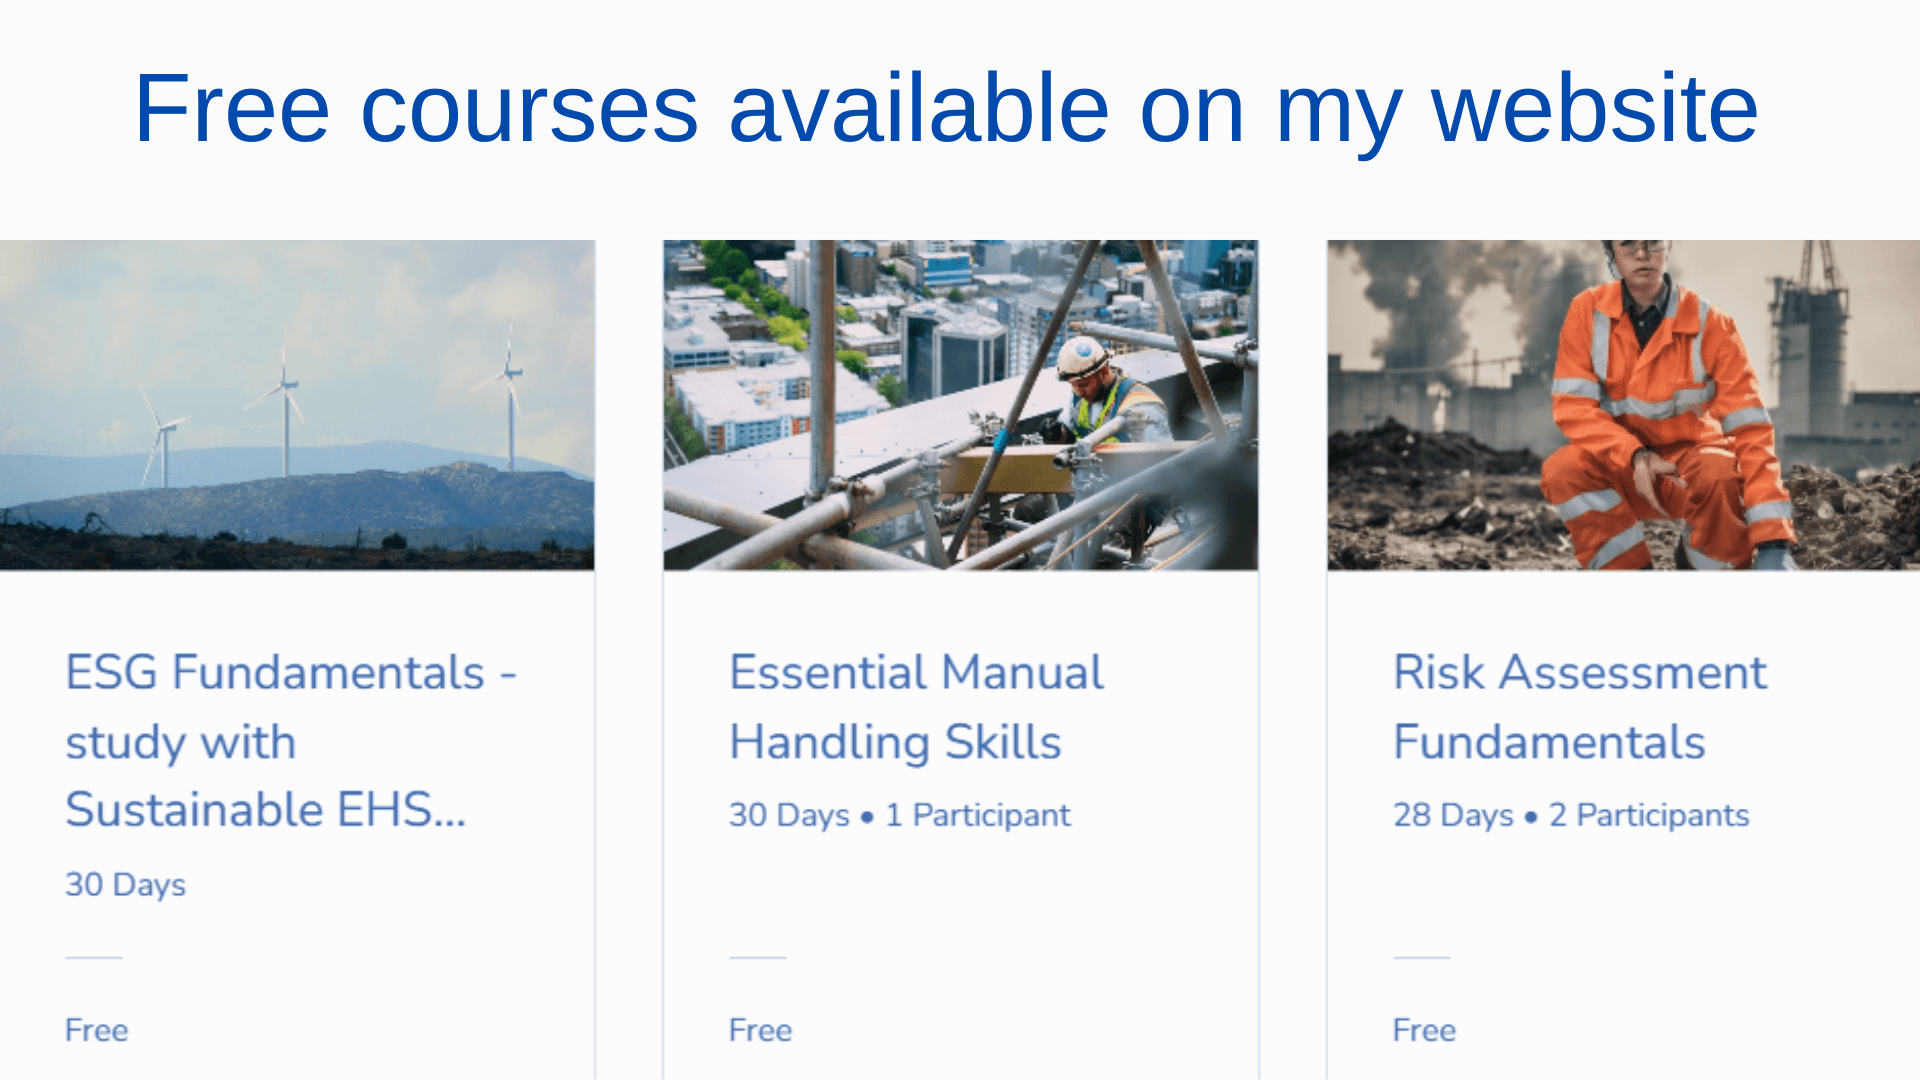Select 28 Days • 2 Participants info
The height and width of the screenshot is (1080, 1920).
[x=1571, y=815]
